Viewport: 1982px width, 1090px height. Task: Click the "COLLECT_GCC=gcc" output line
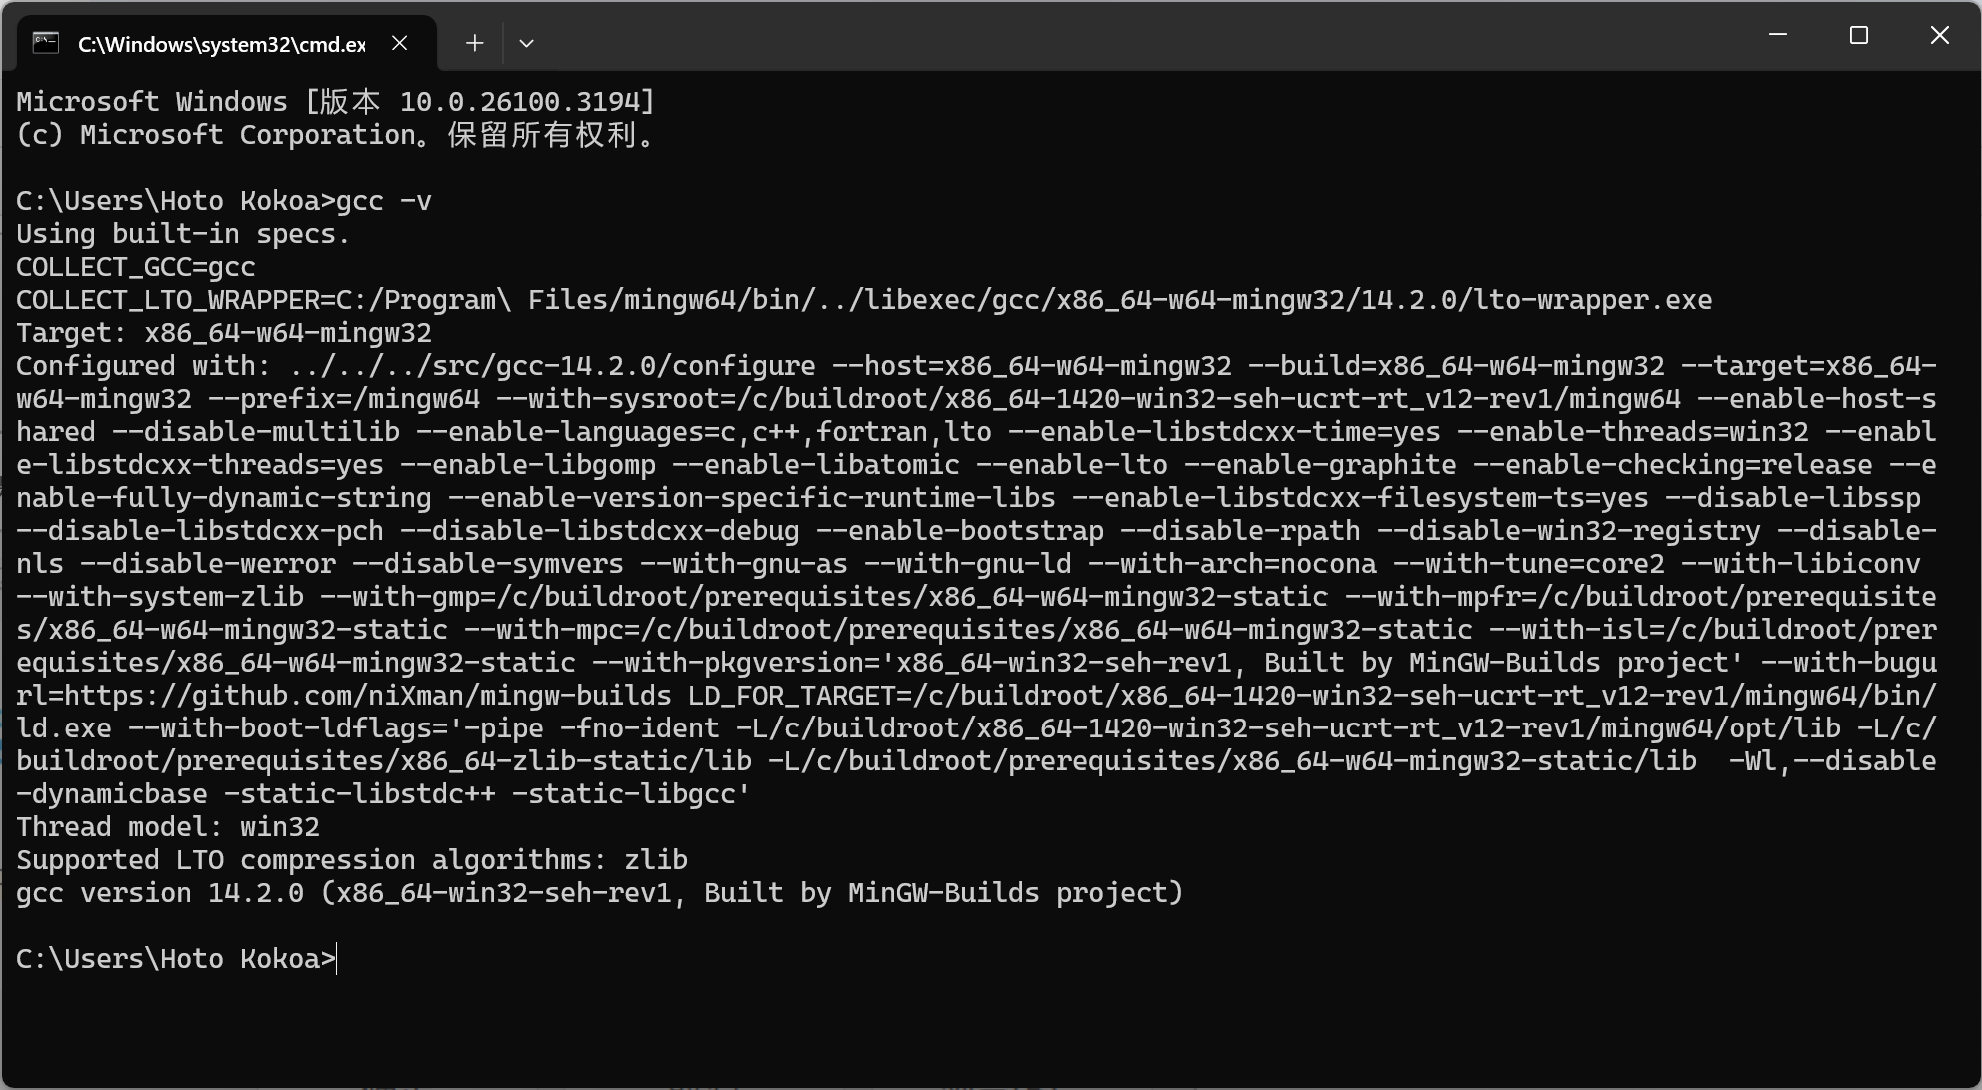point(136,267)
